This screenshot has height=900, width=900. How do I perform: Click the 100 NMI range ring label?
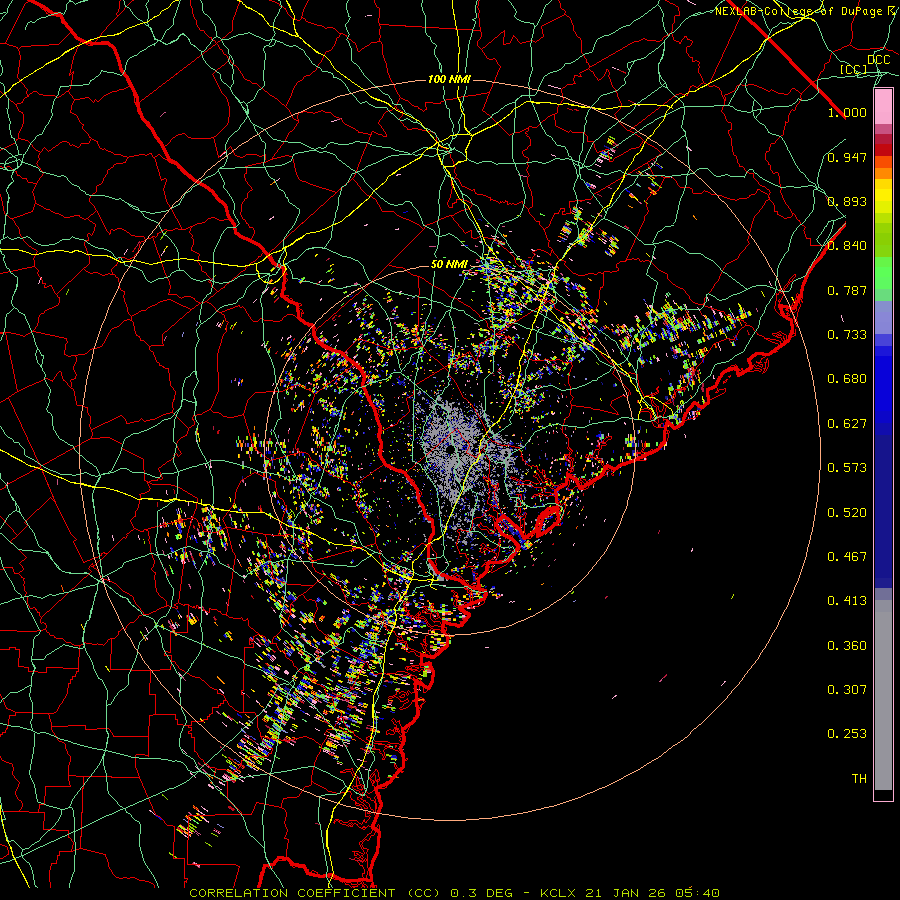[449, 79]
